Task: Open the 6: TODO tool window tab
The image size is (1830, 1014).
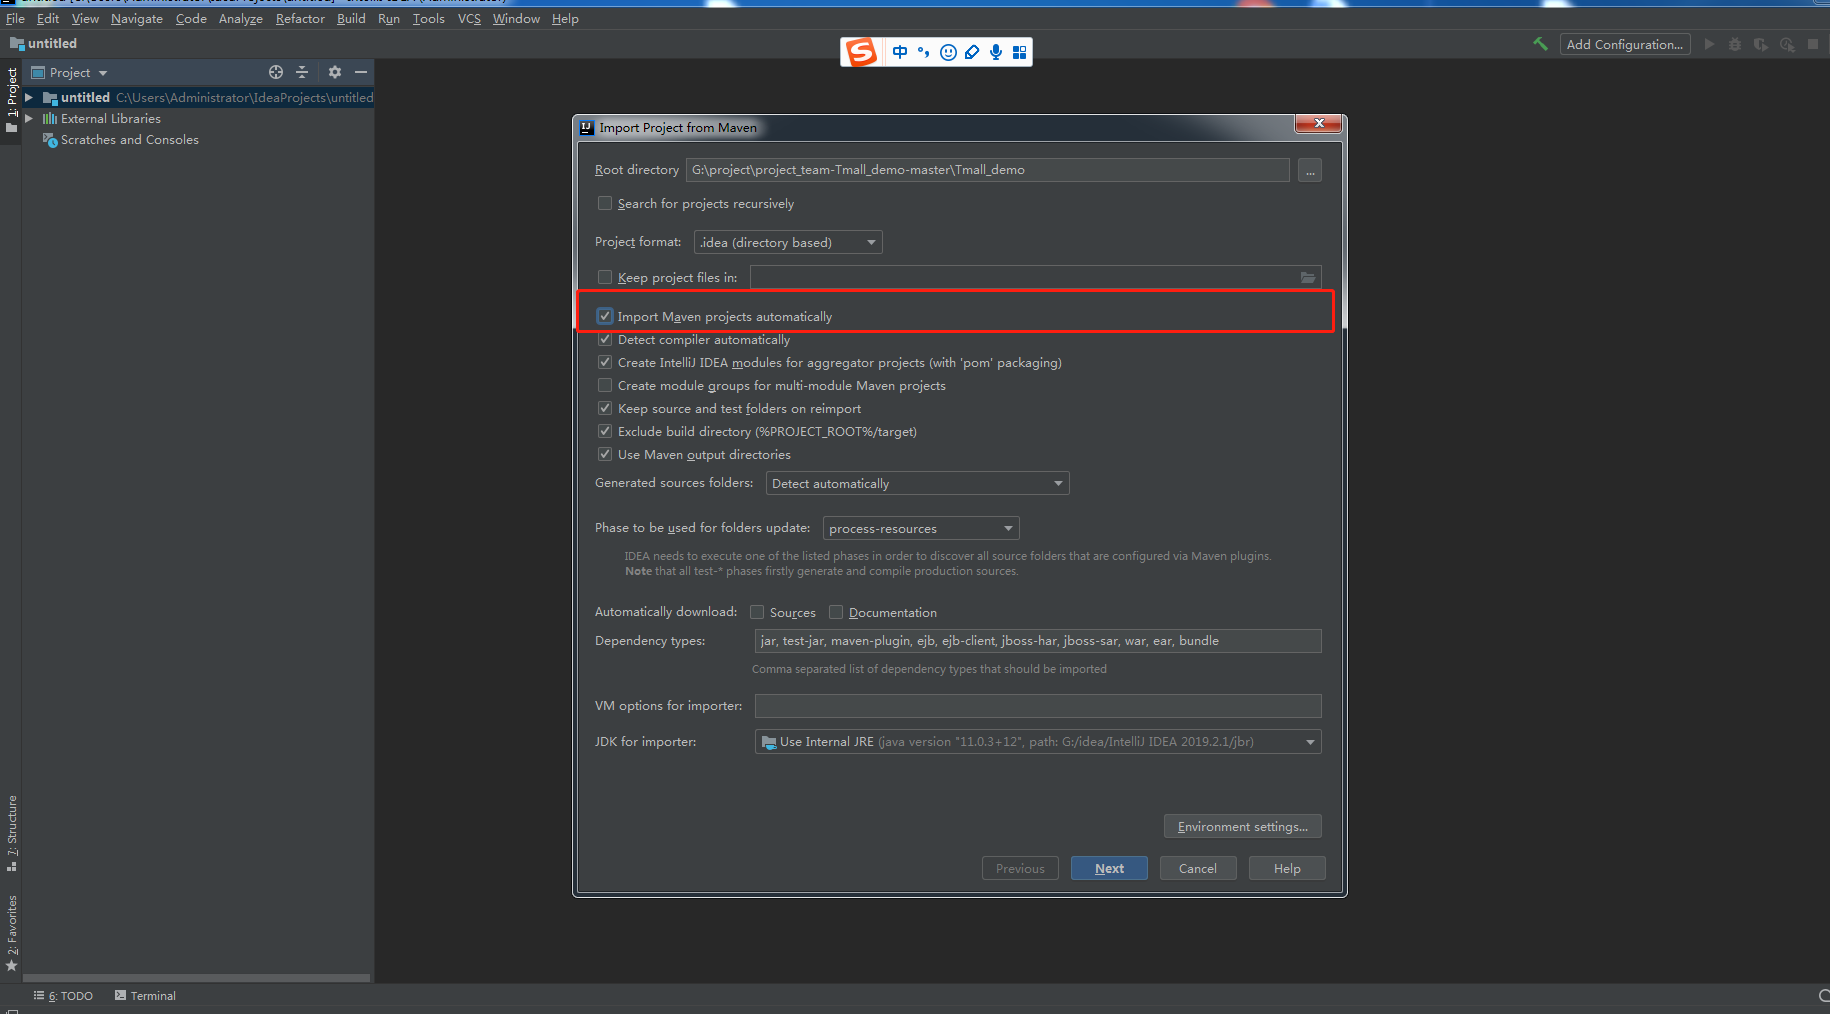Action: (63, 996)
